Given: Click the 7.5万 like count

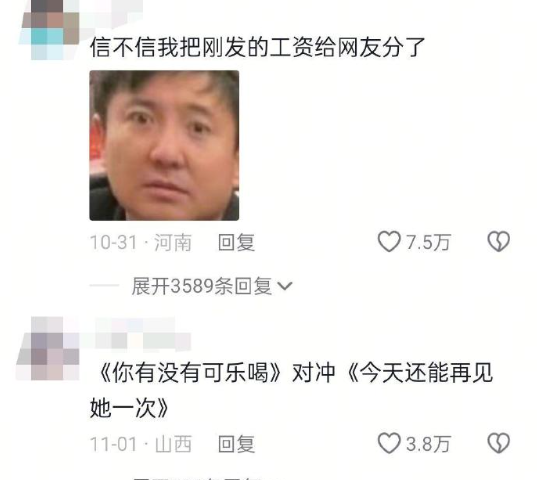Looking at the screenshot, I should coord(428,242).
